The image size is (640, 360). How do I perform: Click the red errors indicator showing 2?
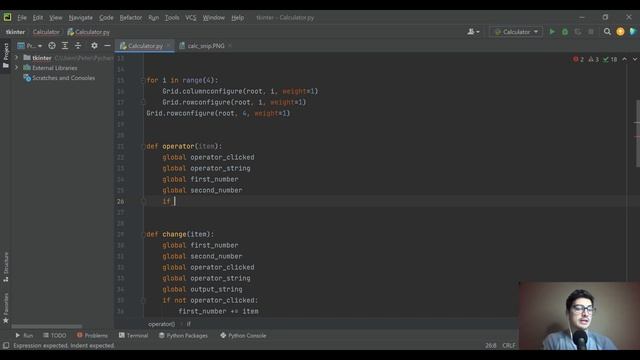point(578,60)
